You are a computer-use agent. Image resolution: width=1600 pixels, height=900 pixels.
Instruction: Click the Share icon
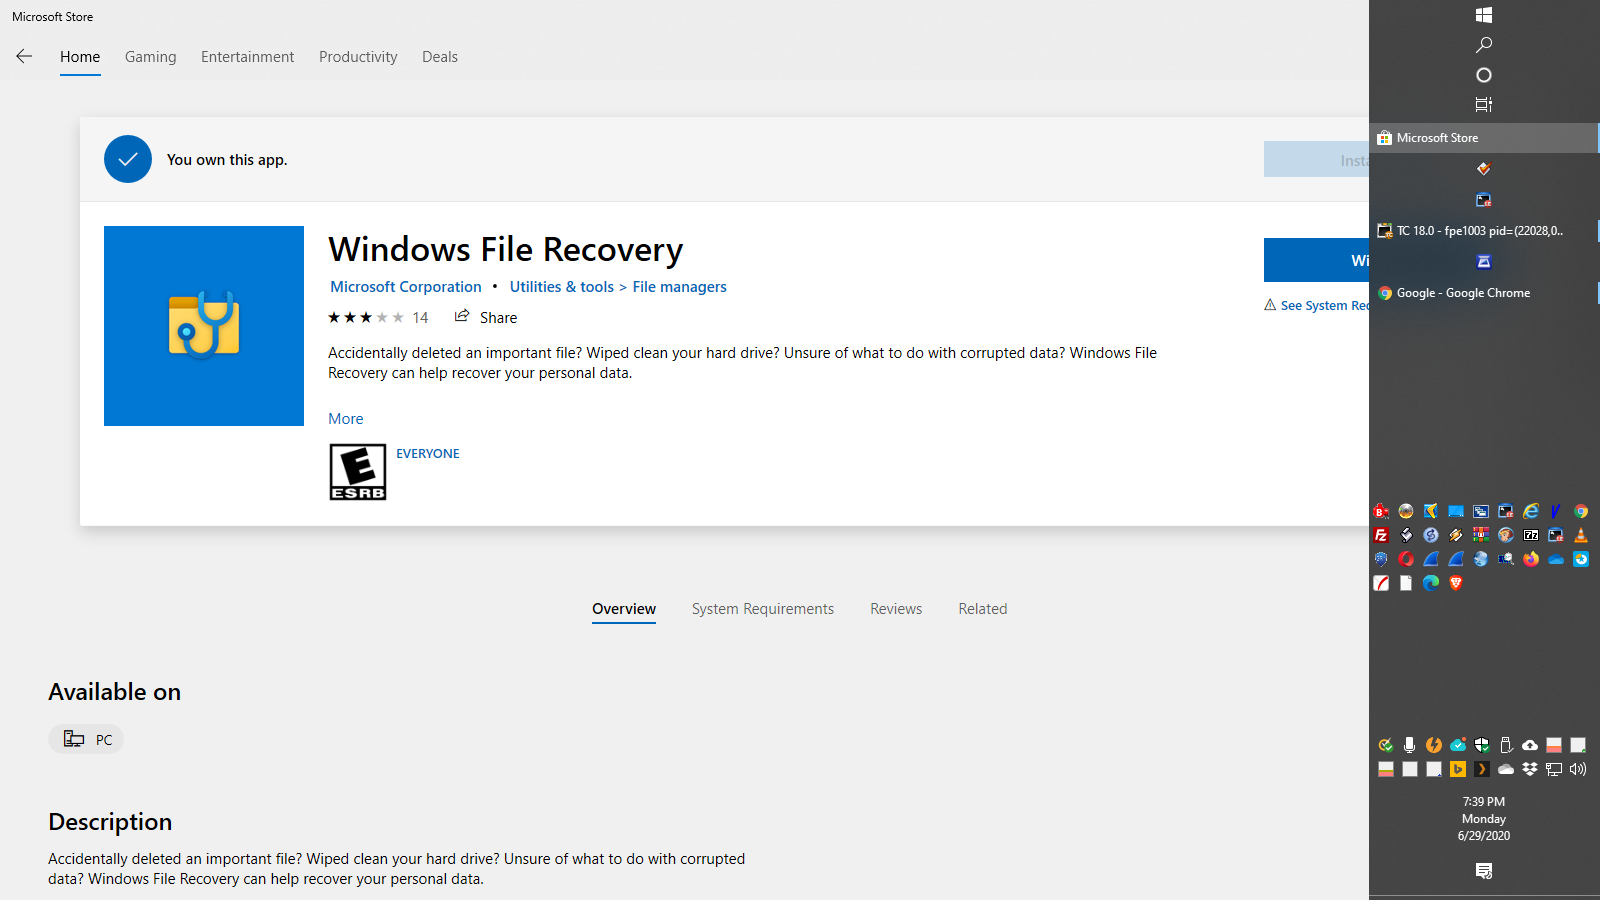pyautogui.click(x=462, y=316)
